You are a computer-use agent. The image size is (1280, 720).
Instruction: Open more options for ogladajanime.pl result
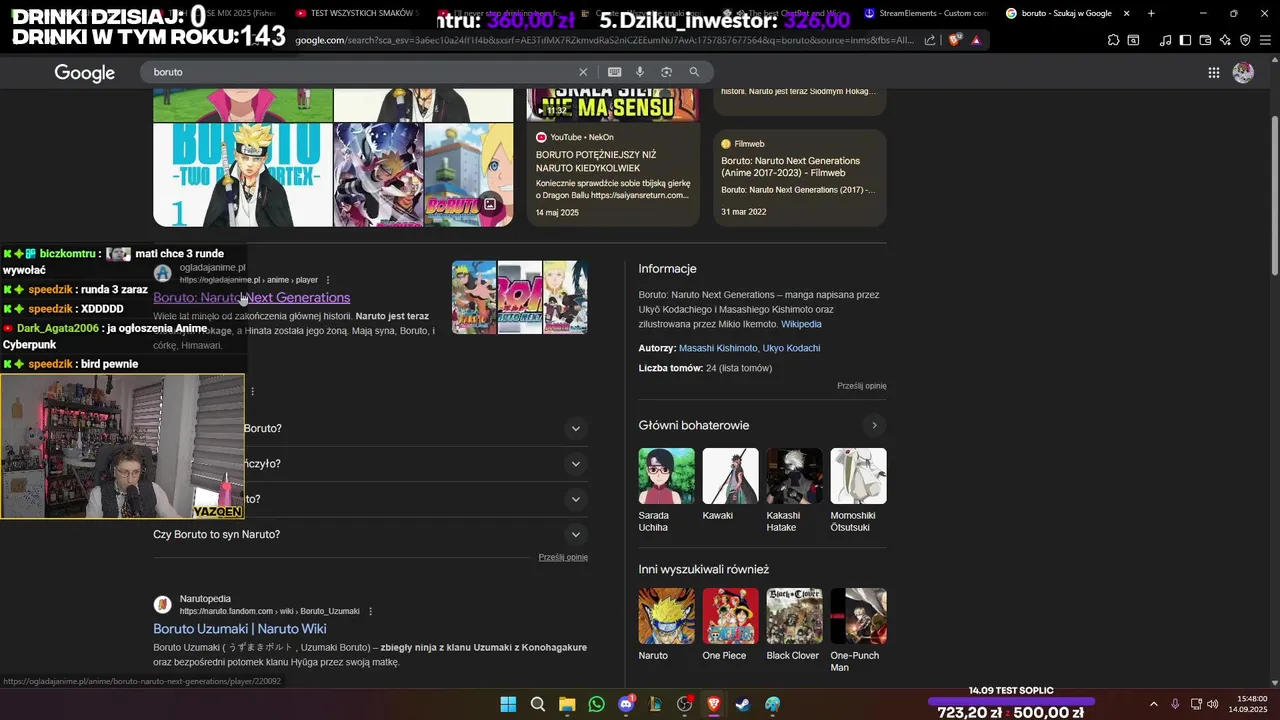(328, 280)
